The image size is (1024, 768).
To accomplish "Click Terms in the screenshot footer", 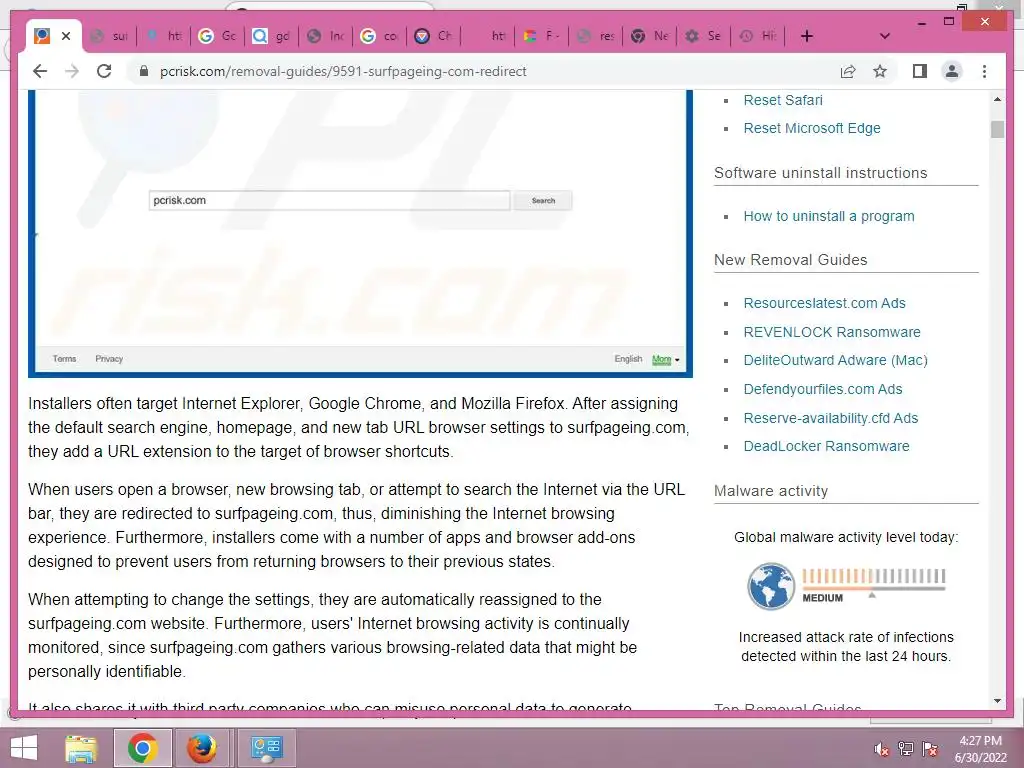I will pos(65,359).
